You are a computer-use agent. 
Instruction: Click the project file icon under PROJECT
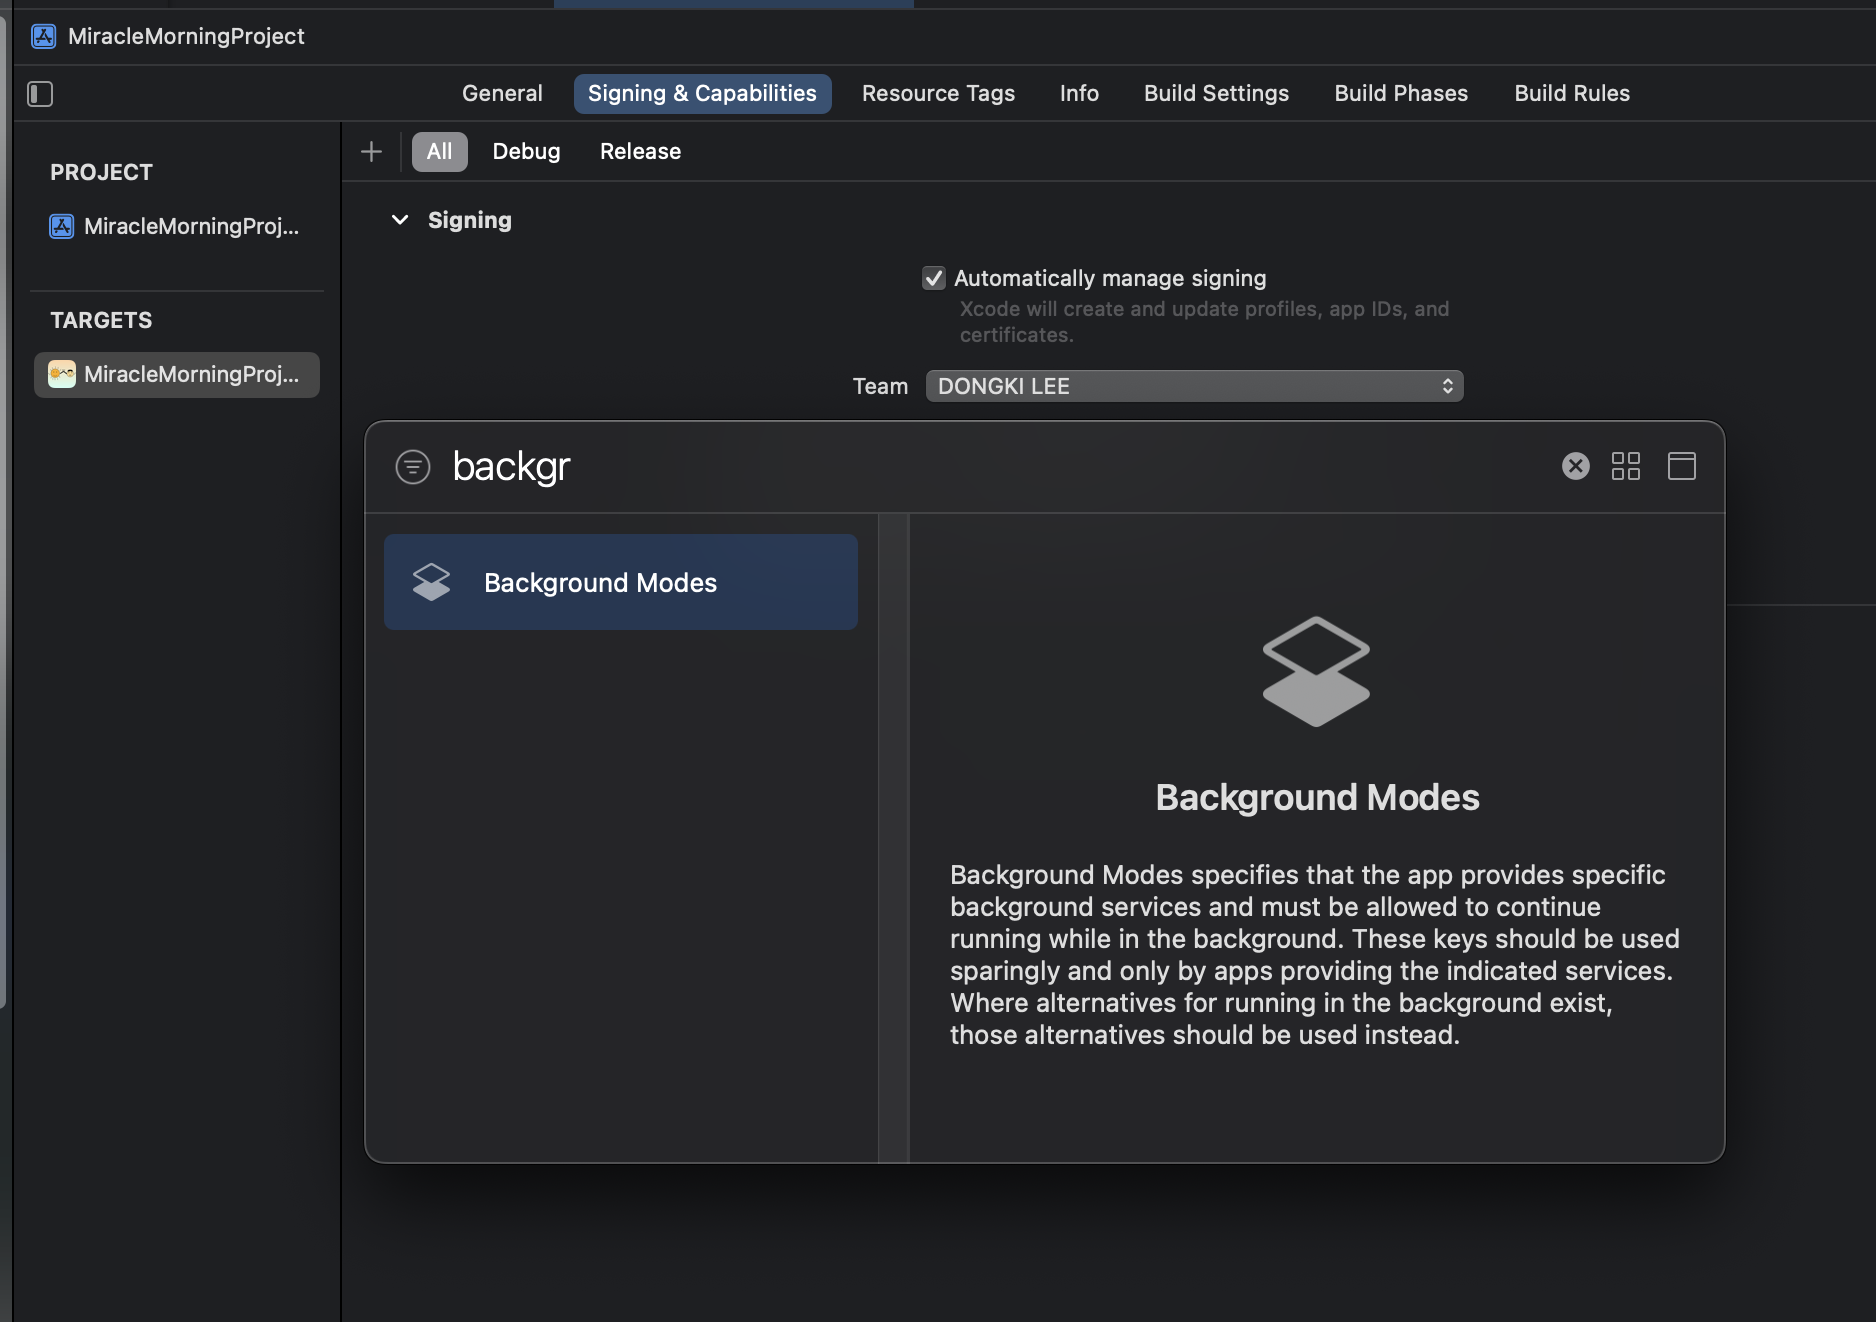coord(62,226)
